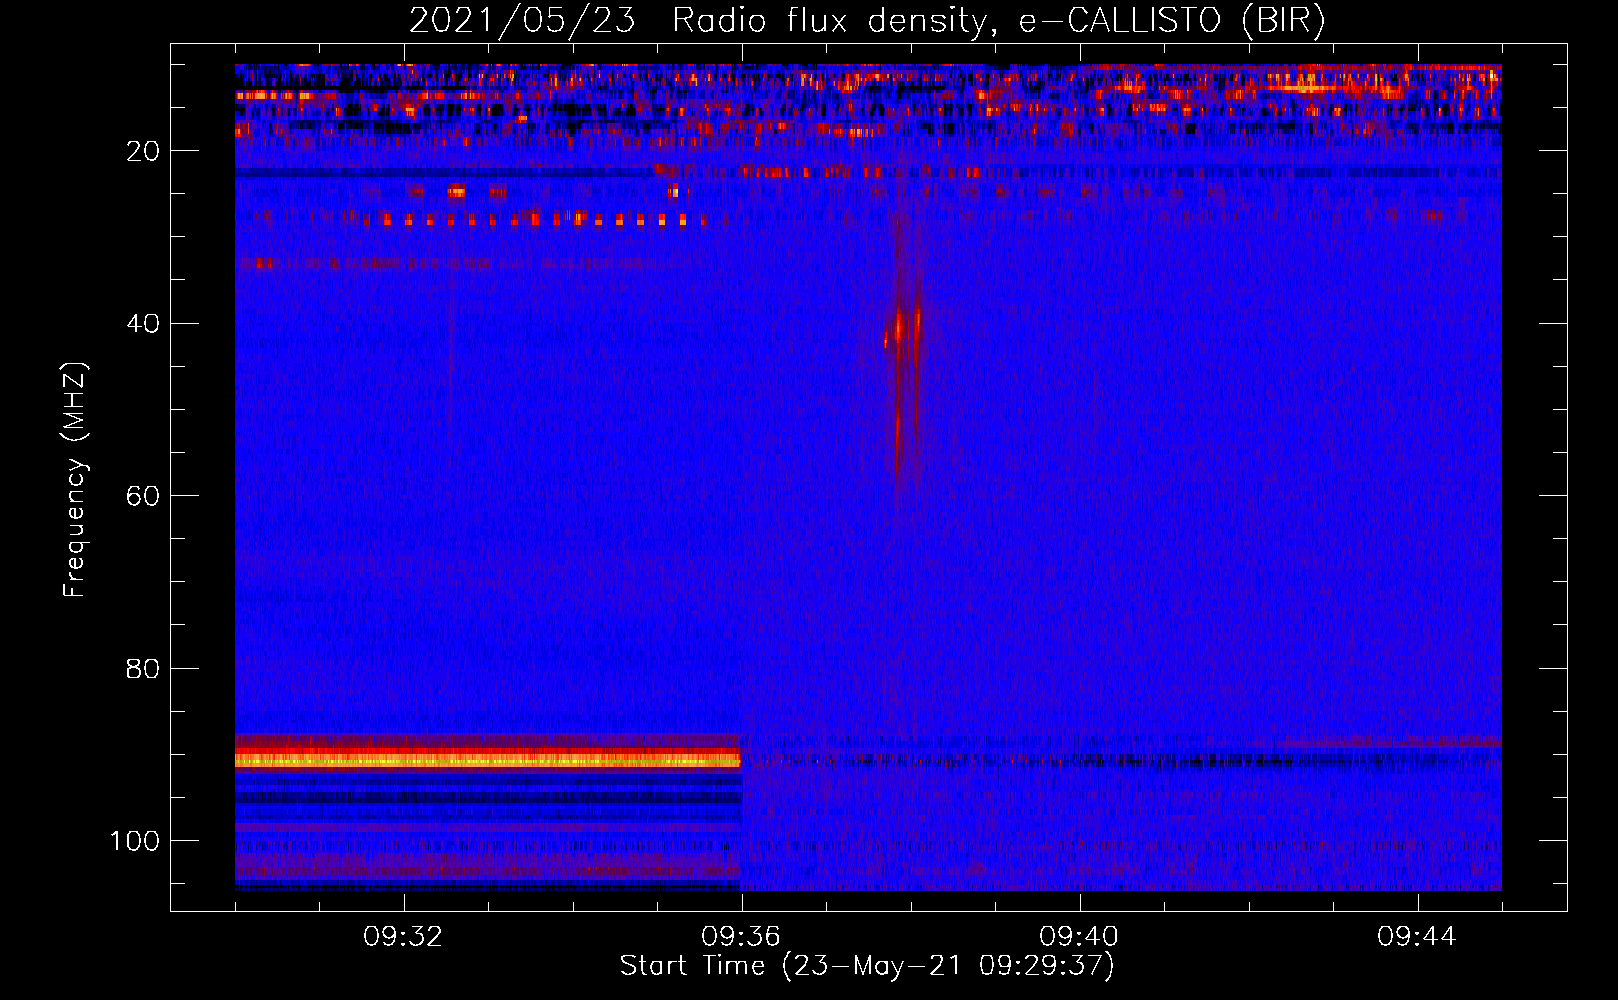Click the 09:44 time tick label
The image size is (1618, 1000).
coord(1417,937)
